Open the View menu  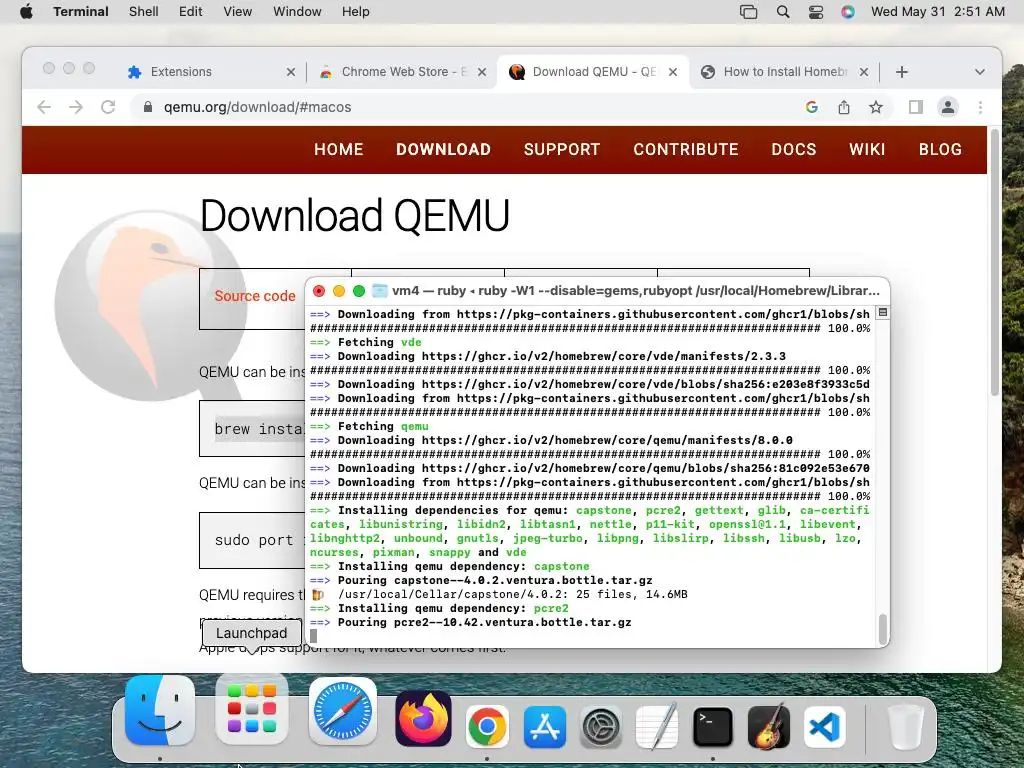point(238,12)
